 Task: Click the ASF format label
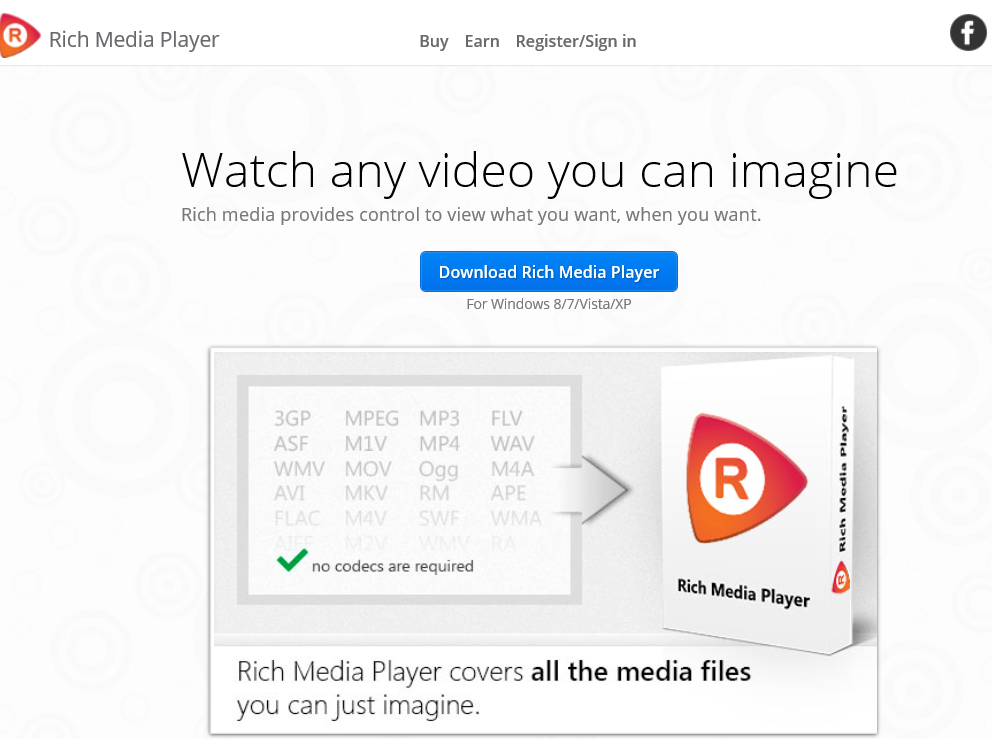(291, 444)
